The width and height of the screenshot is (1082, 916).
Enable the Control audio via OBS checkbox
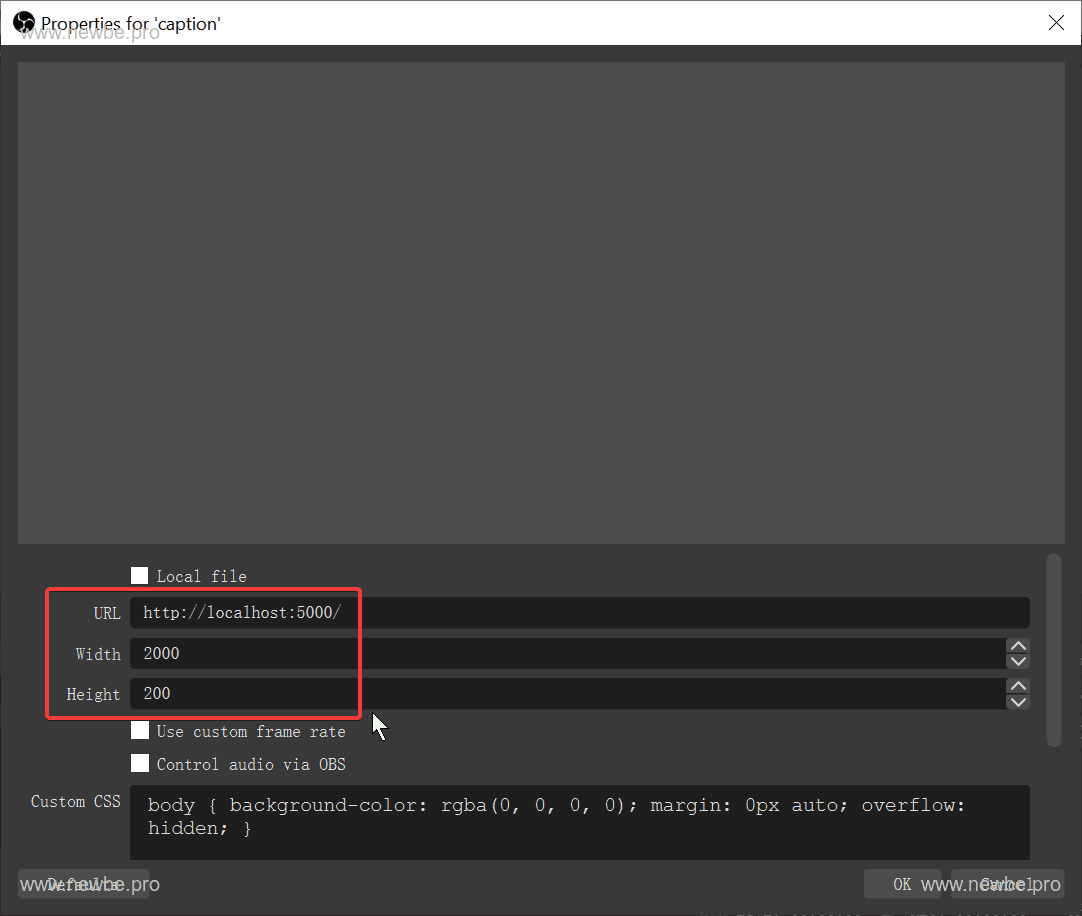click(x=140, y=763)
